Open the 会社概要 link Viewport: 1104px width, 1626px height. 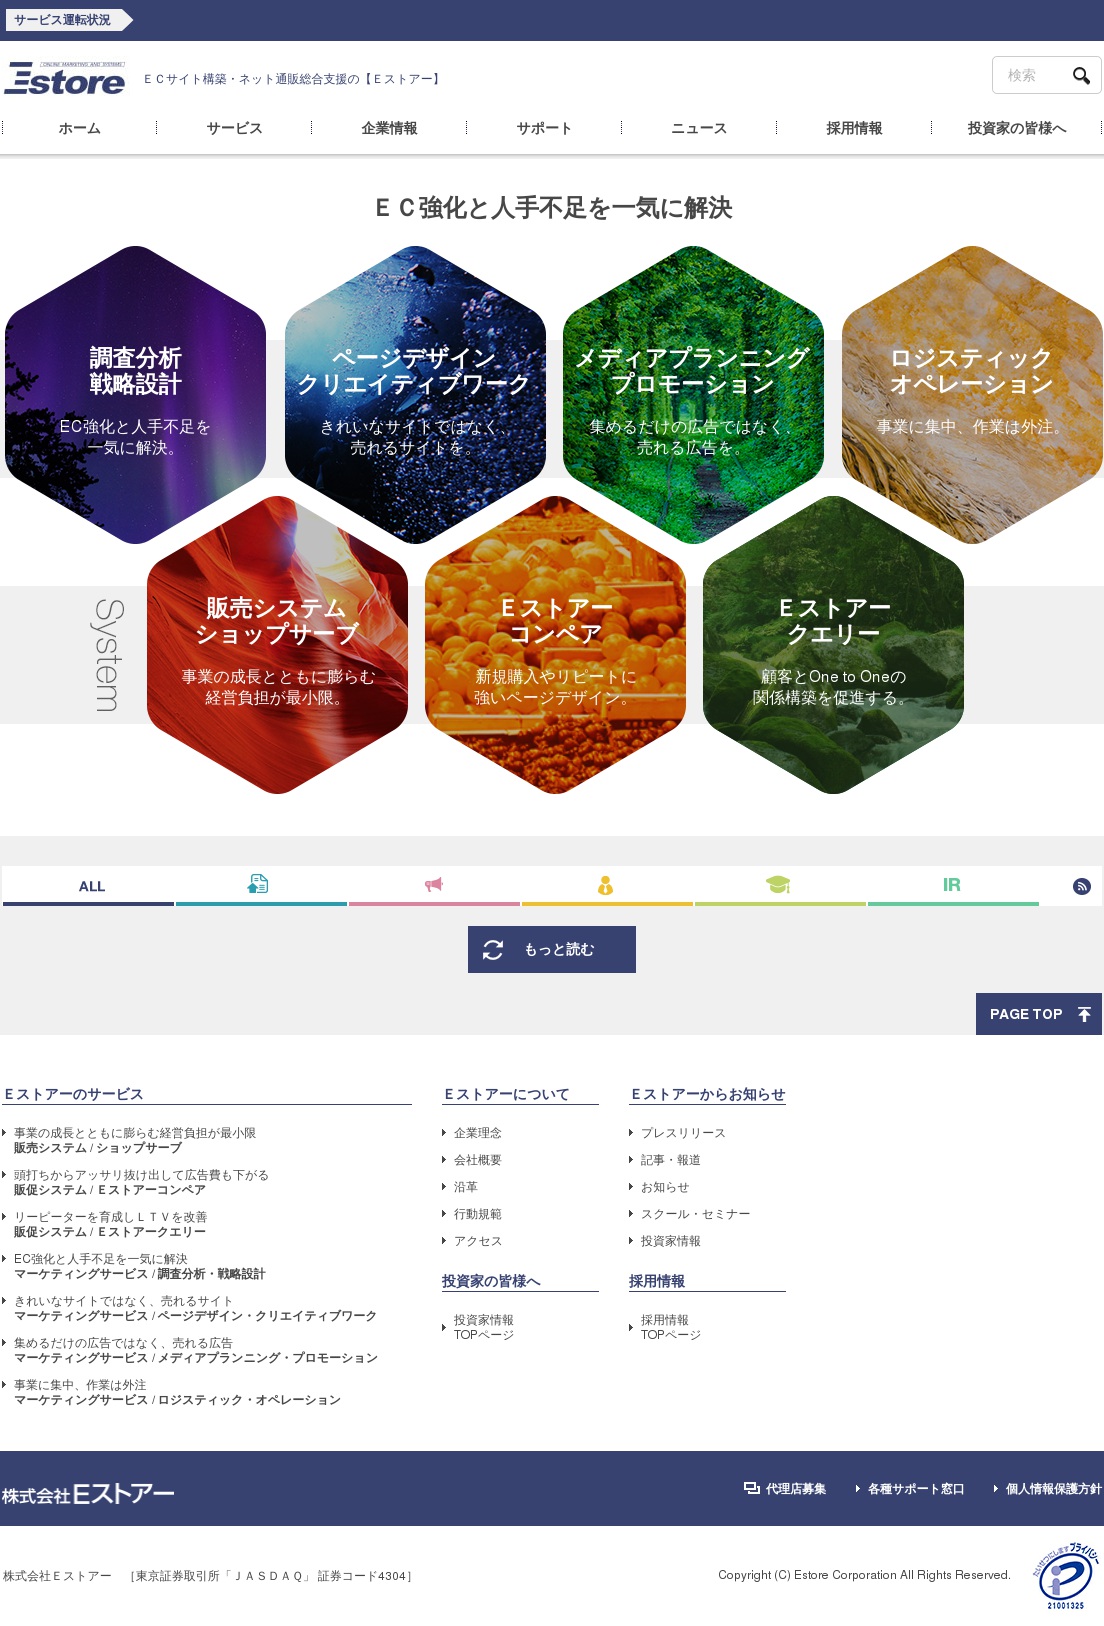click(478, 1160)
